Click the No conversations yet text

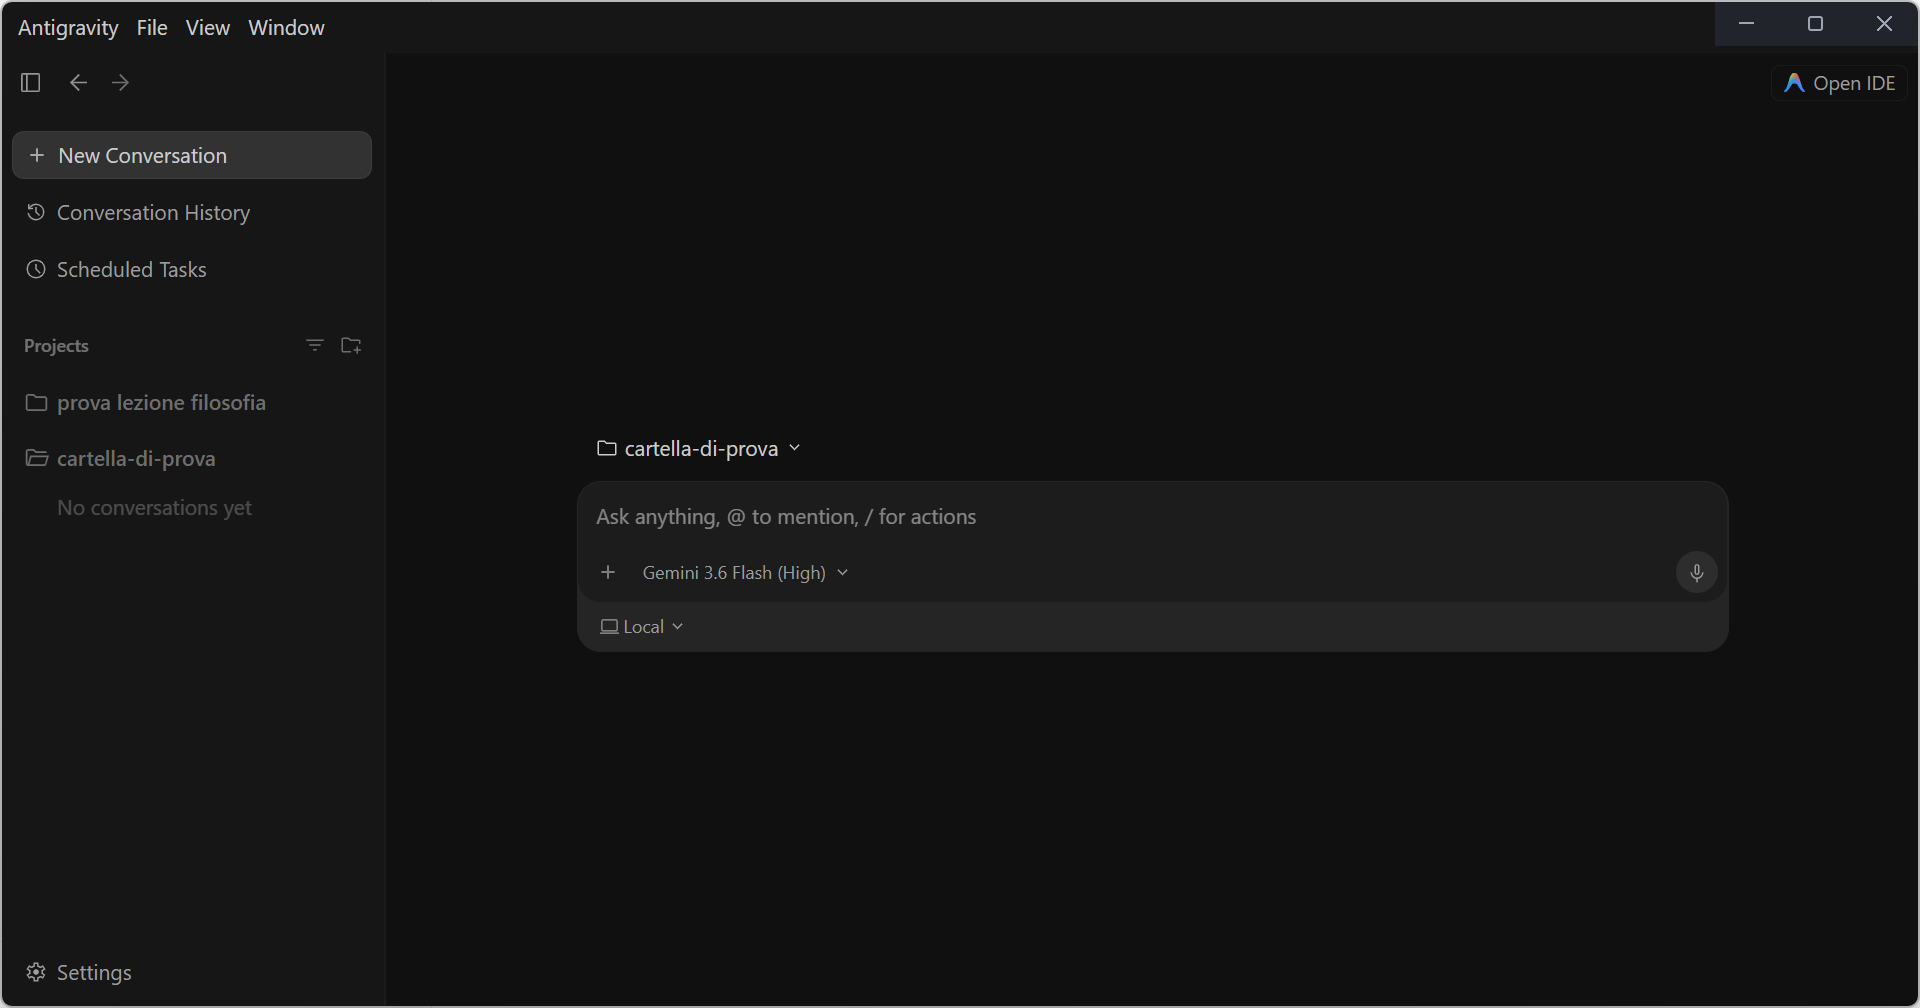pyautogui.click(x=154, y=508)
